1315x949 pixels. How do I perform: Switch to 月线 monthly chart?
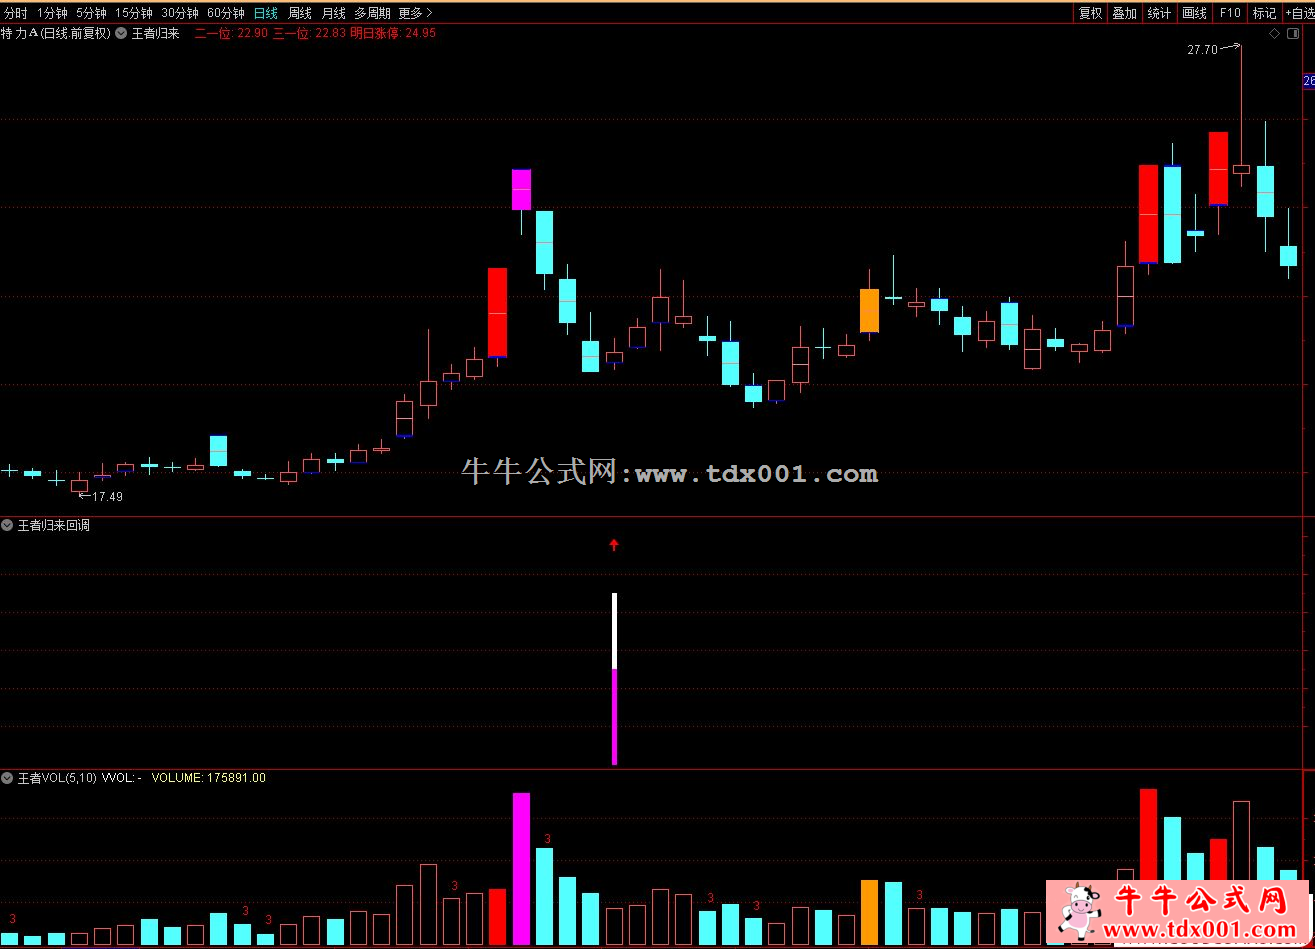pos(333,13)
